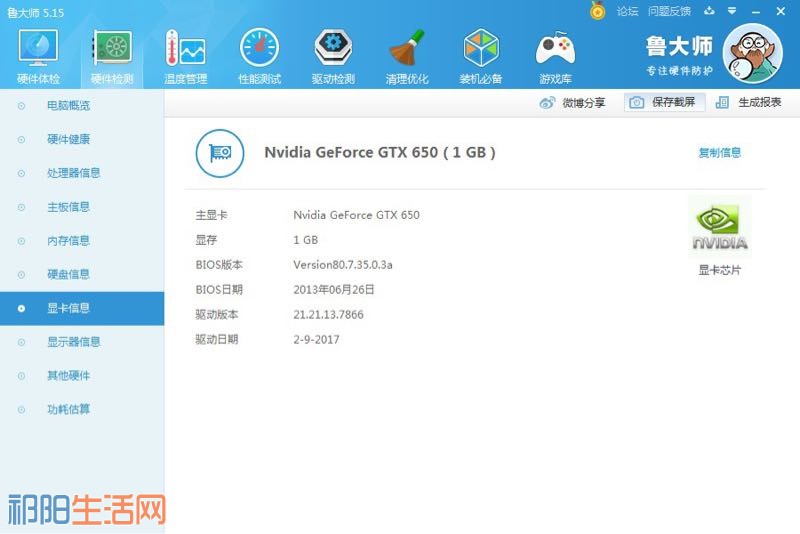
Task: Click the 显存 value 1 GB
Action: (306, 240)
